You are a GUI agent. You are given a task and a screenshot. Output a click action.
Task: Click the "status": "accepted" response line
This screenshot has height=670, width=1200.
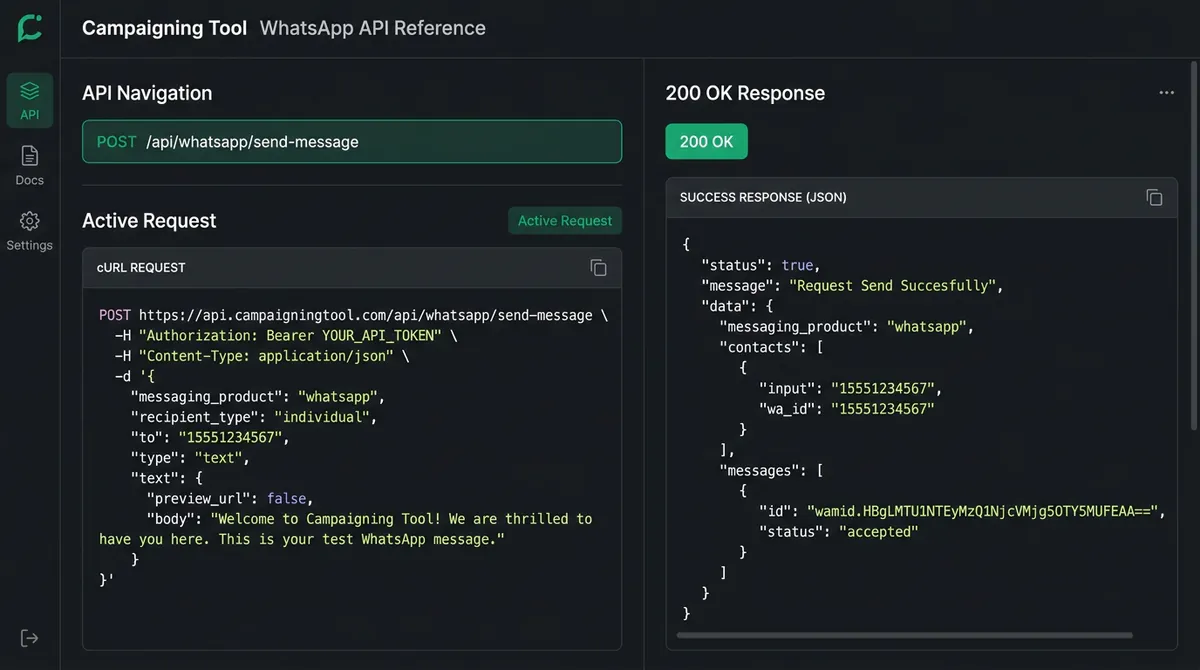(838, 532)
